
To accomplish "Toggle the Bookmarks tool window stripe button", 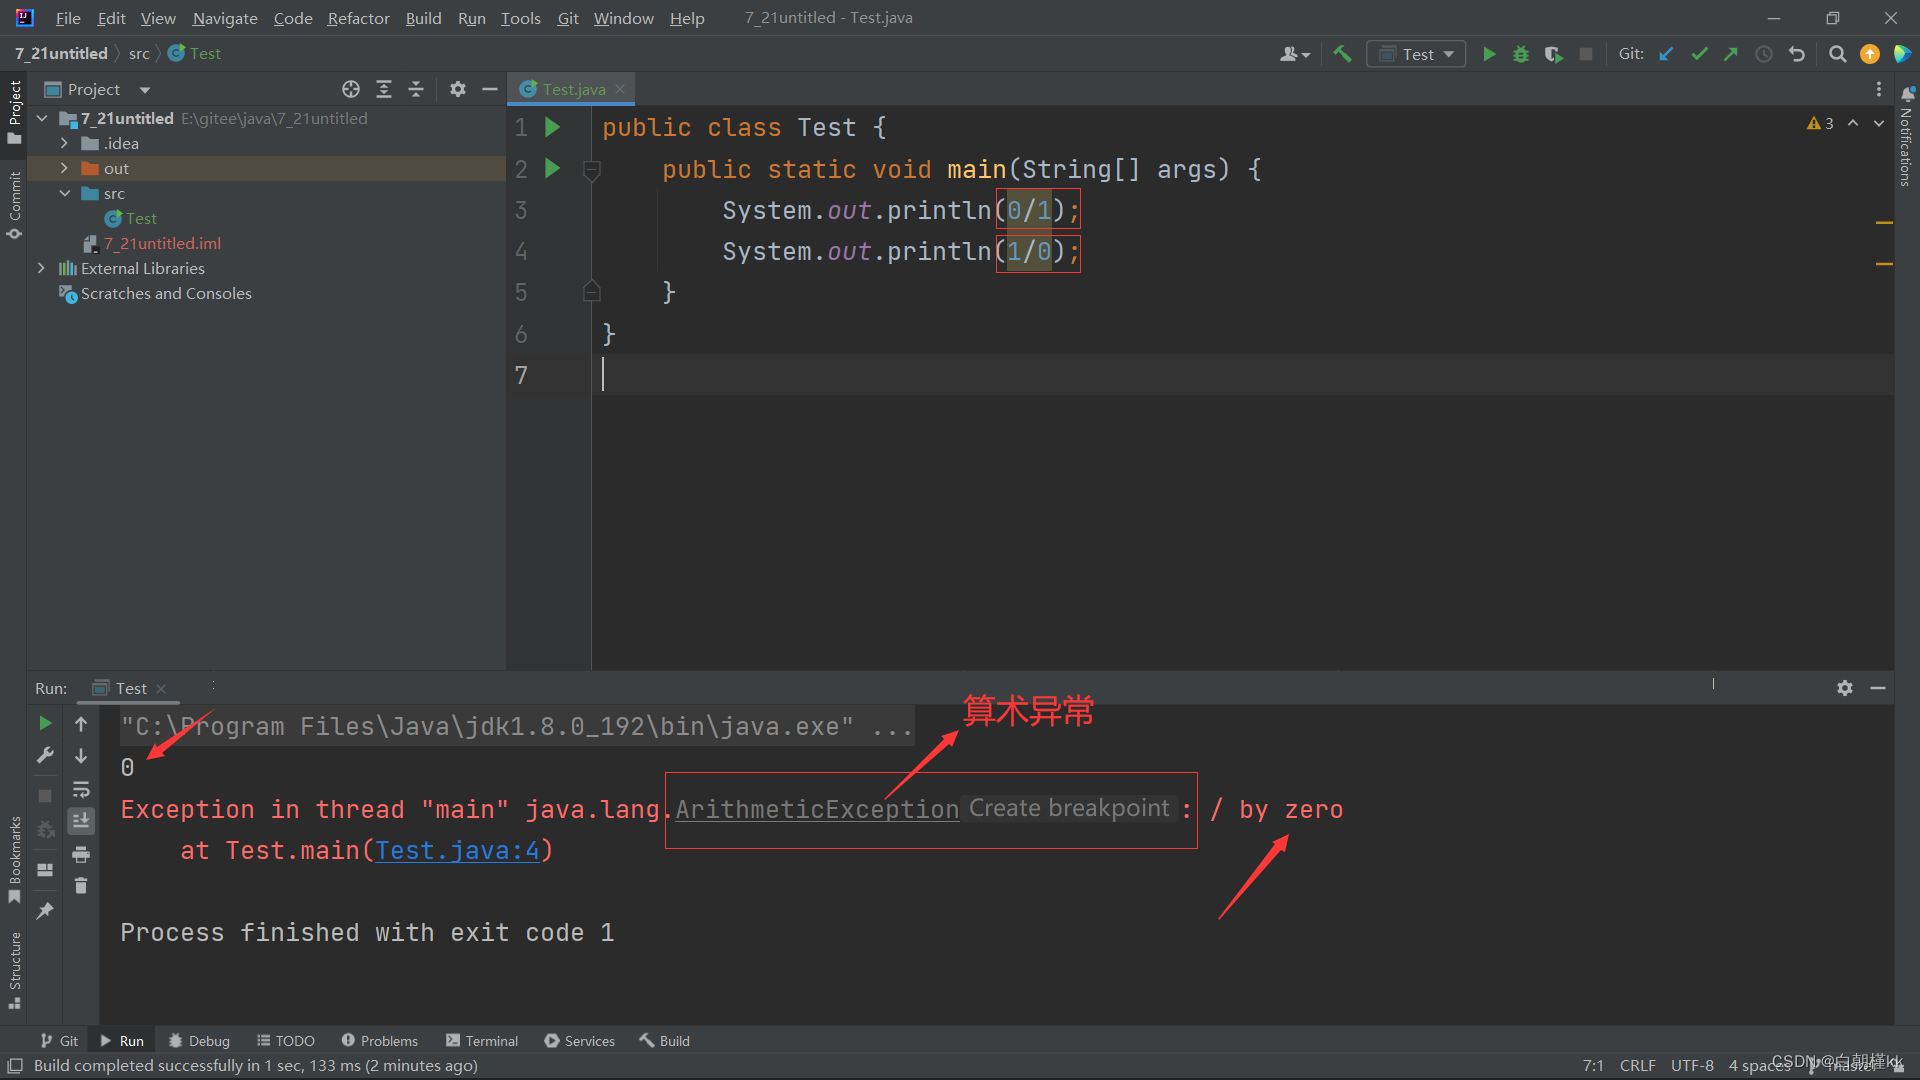I will tap(14, 860).
